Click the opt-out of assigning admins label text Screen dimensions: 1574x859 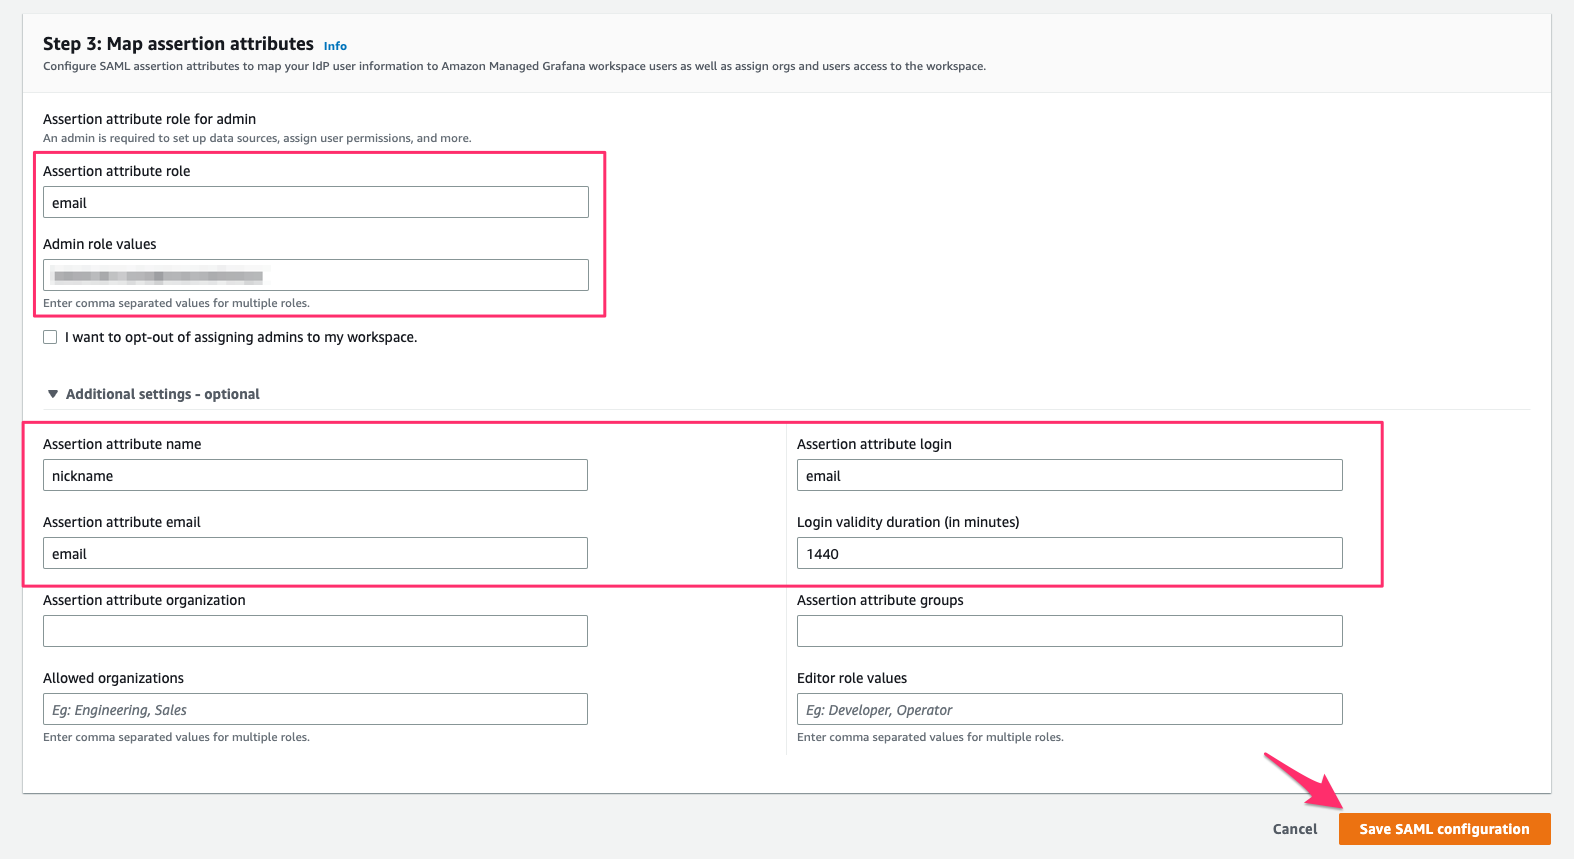(241, 337)
